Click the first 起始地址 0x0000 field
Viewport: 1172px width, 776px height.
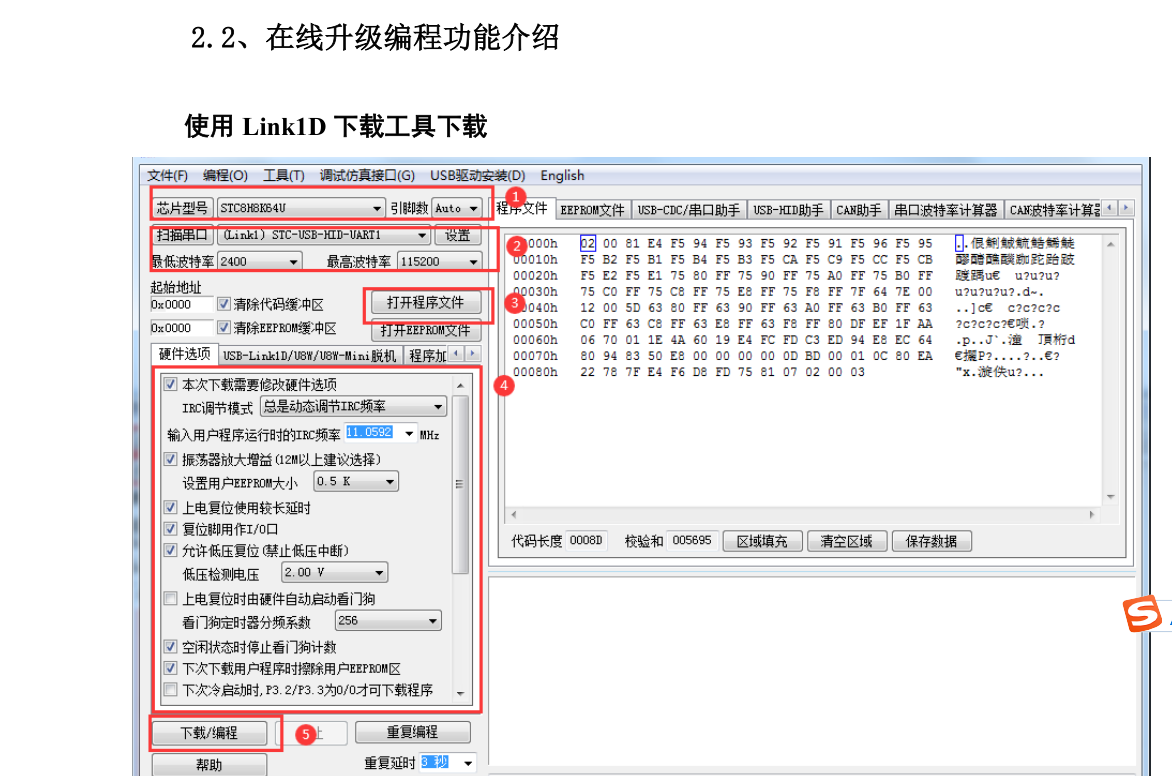click(182, 304)
